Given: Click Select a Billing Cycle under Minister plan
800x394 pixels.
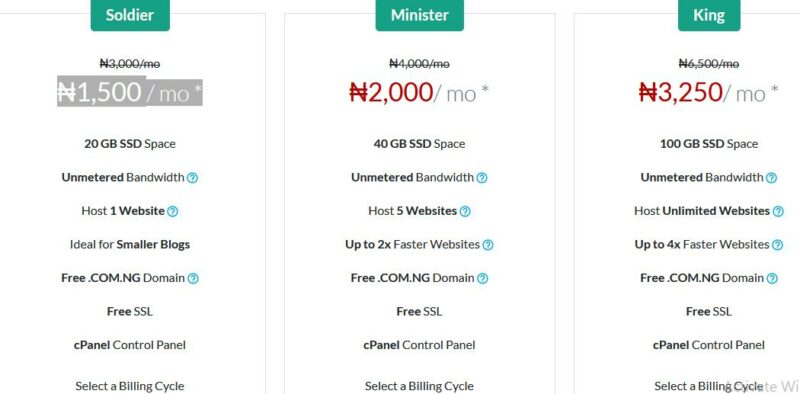Looking at the screenshot, I should [x=419, y=386].
